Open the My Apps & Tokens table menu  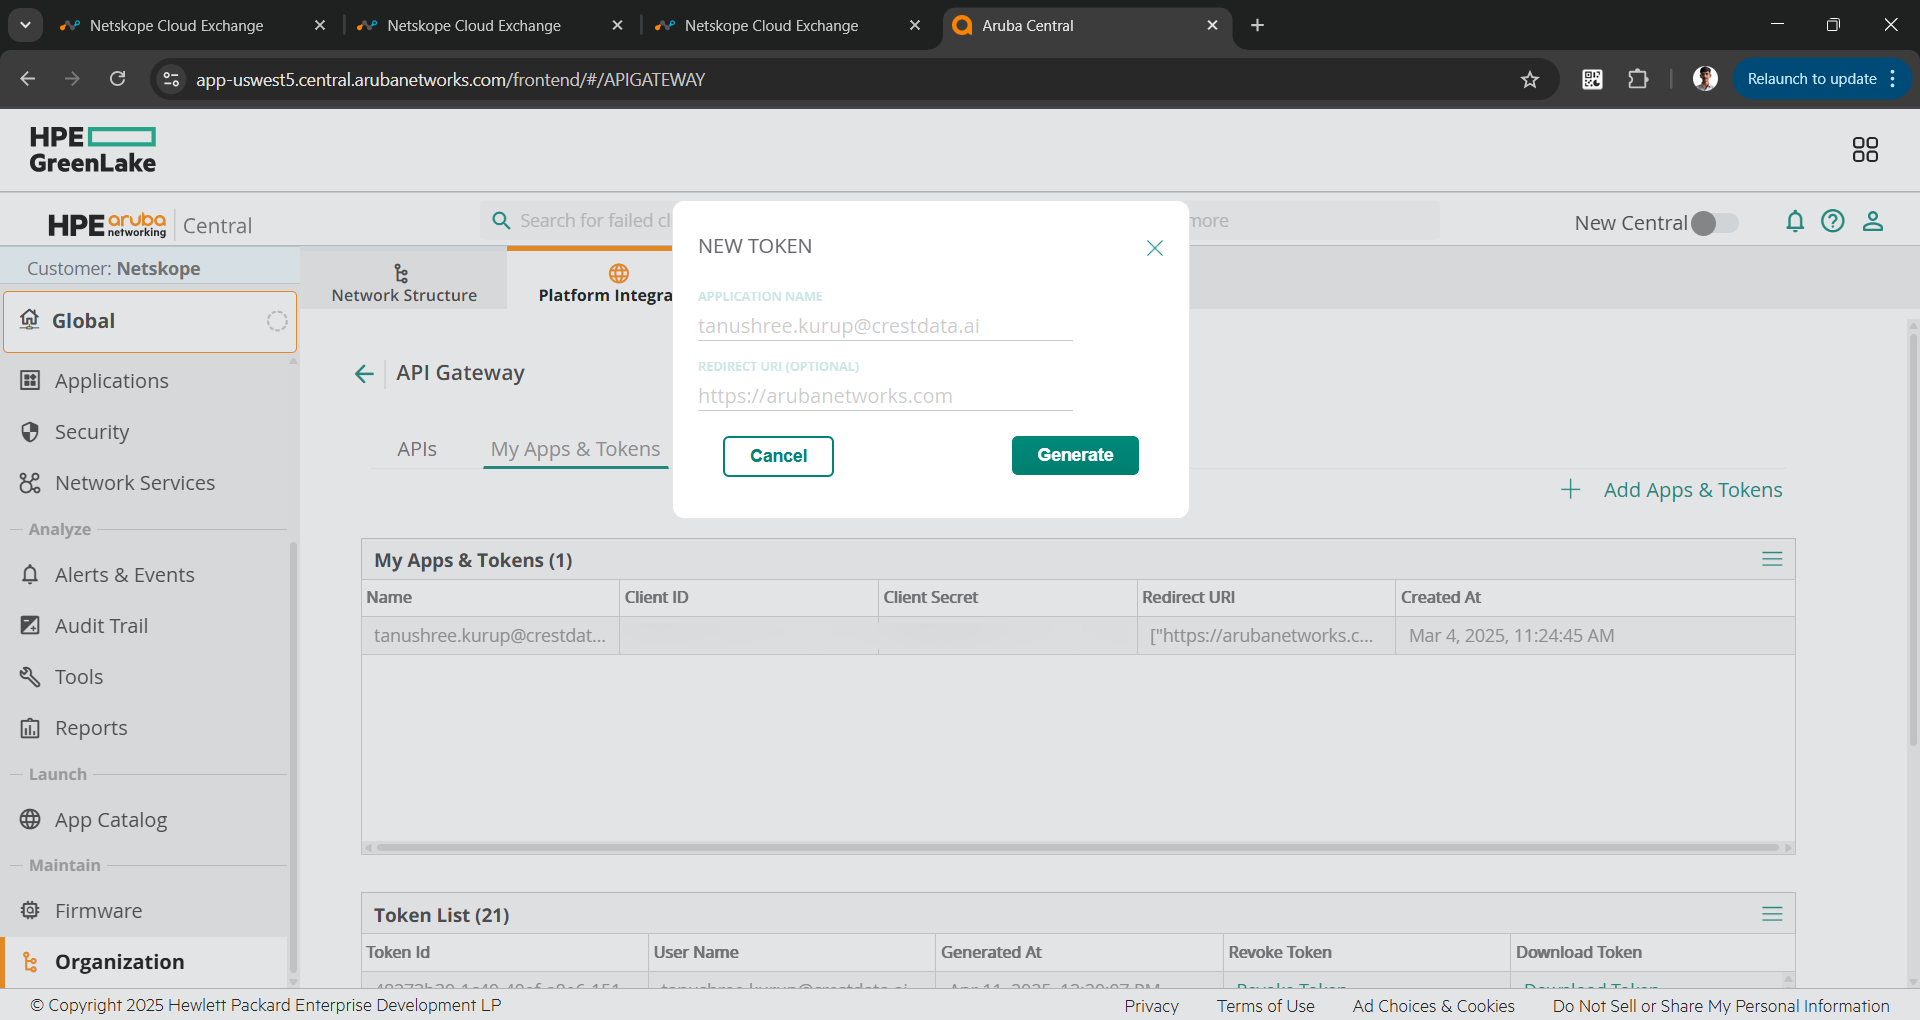click(1772, 559)
